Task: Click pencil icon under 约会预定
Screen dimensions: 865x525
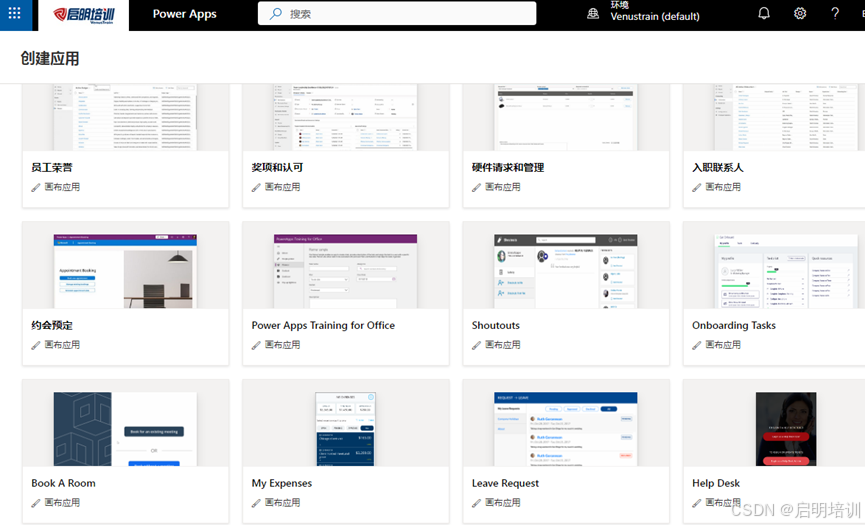Action: click(x=36, y=345)
